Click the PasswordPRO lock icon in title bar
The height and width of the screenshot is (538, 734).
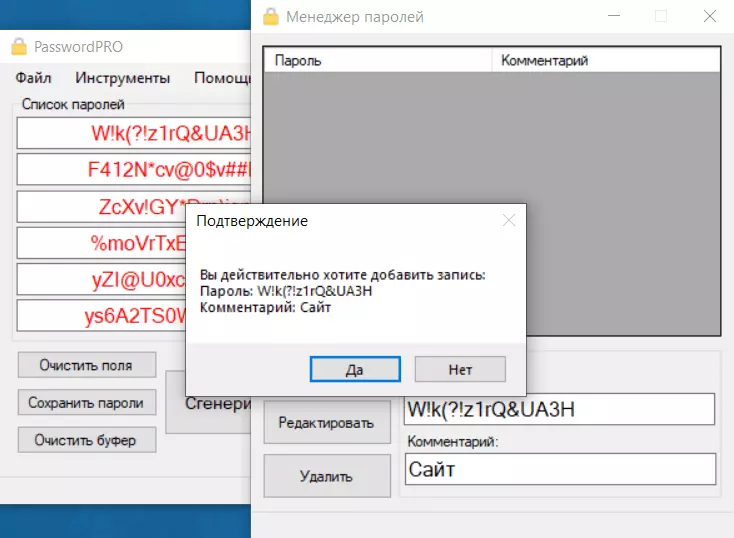pos(19,47)
